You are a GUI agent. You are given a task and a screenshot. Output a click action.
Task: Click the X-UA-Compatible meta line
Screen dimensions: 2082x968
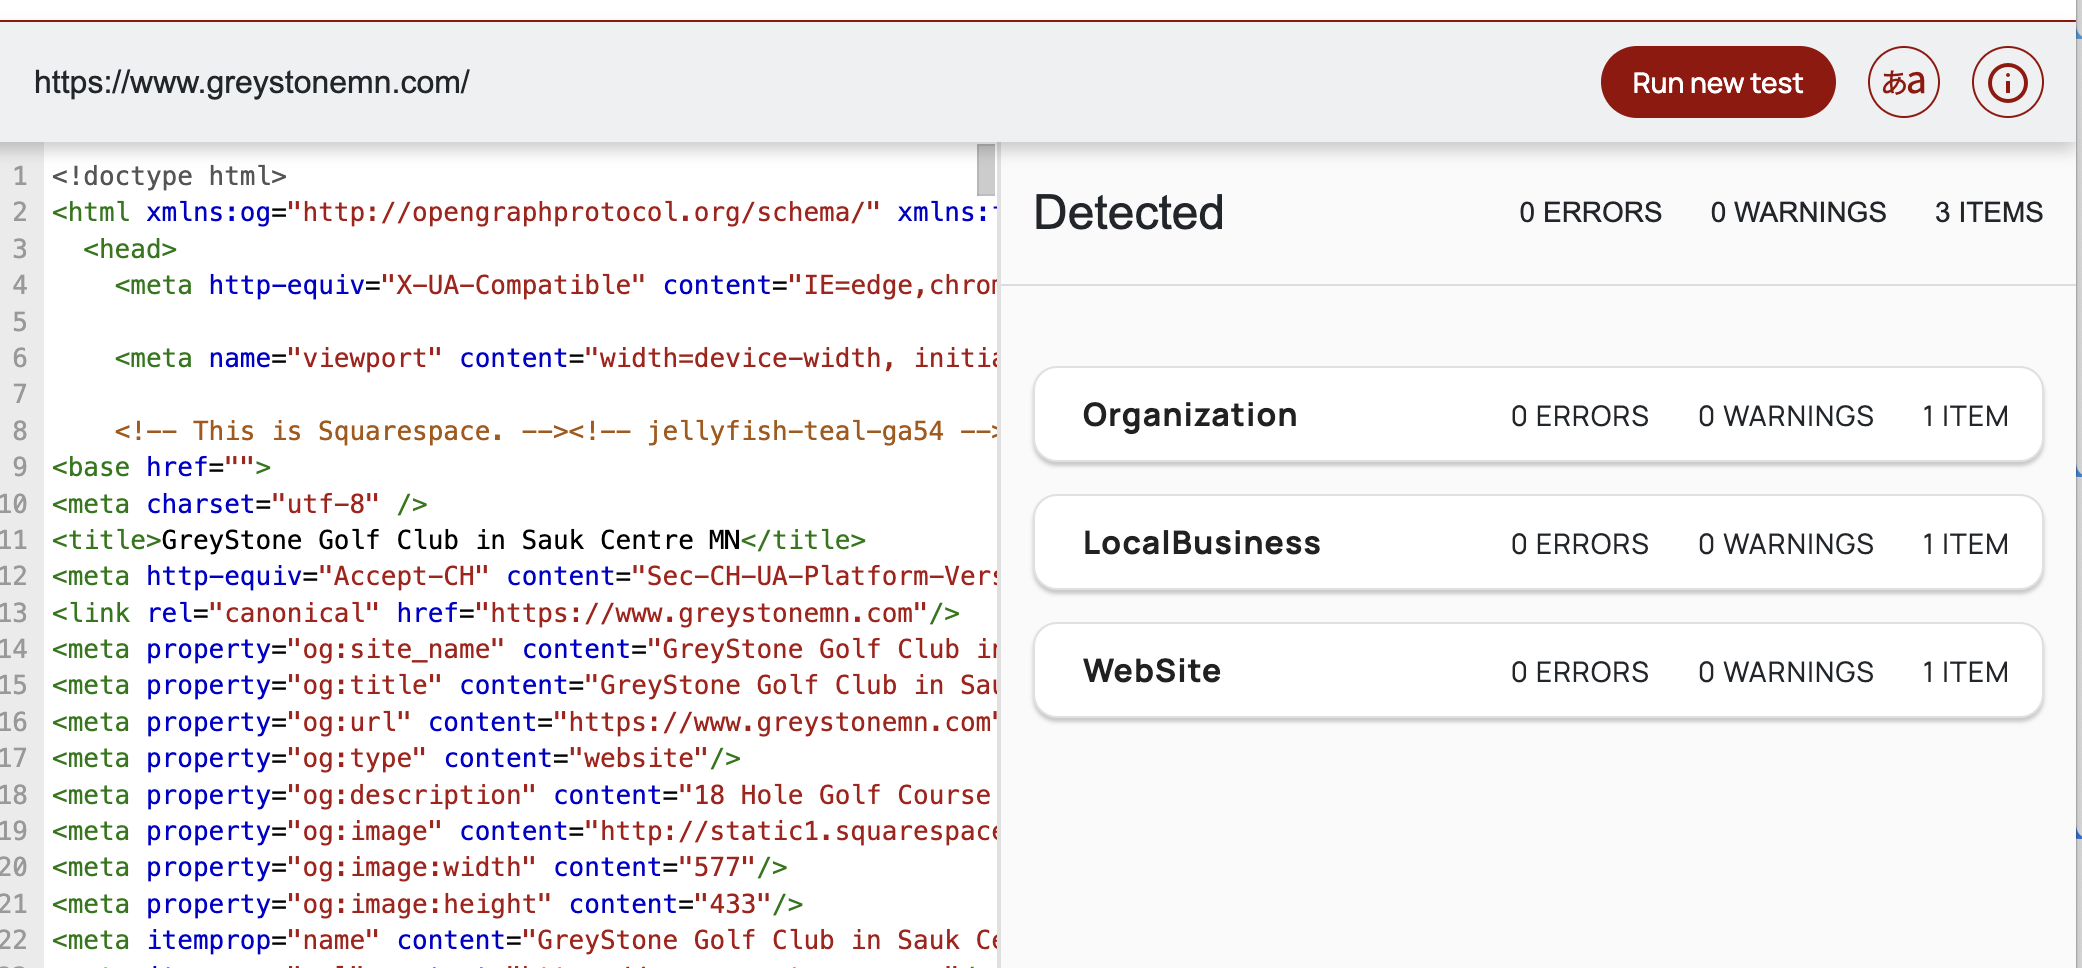click(555, 285)
